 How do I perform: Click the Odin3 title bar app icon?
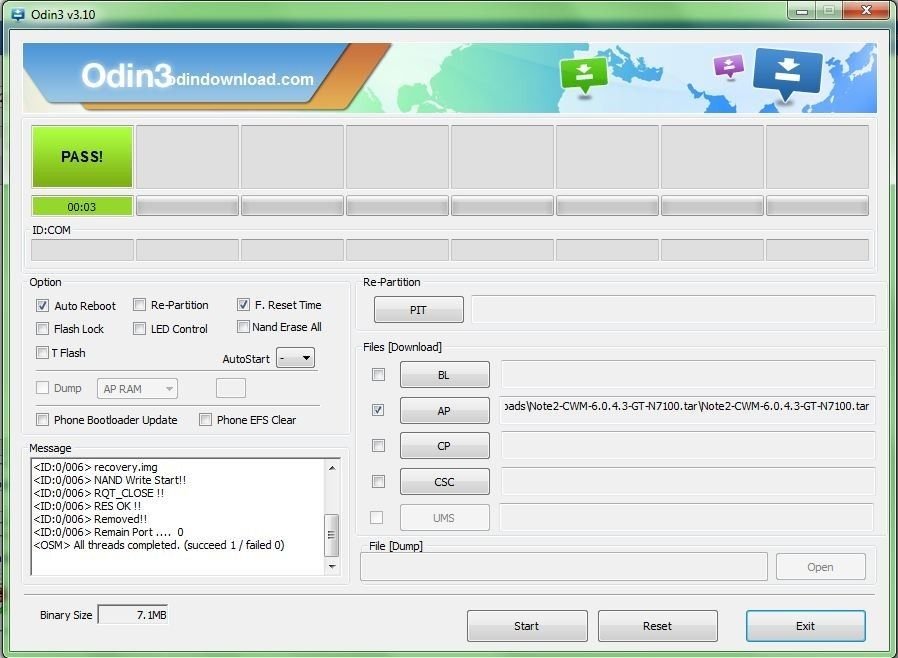(x=18, y=14)
